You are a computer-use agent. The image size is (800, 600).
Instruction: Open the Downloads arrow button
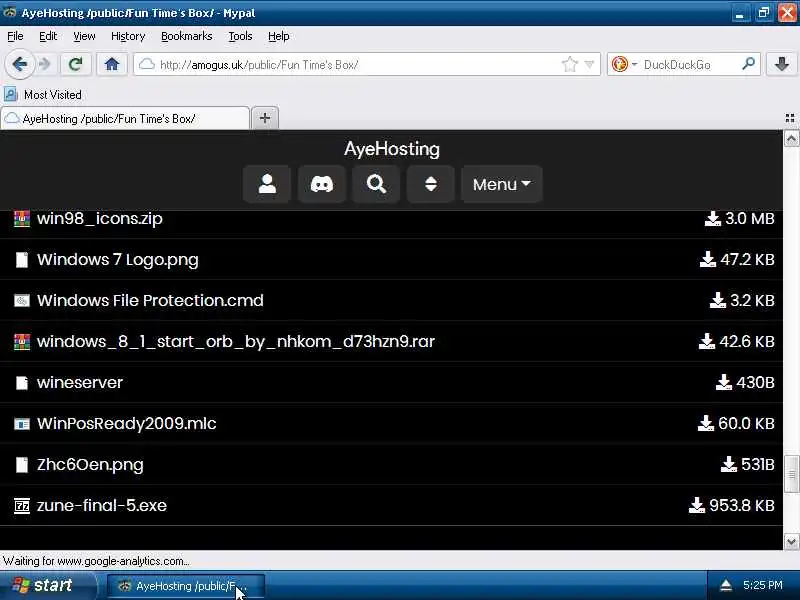tap(782, 64)
